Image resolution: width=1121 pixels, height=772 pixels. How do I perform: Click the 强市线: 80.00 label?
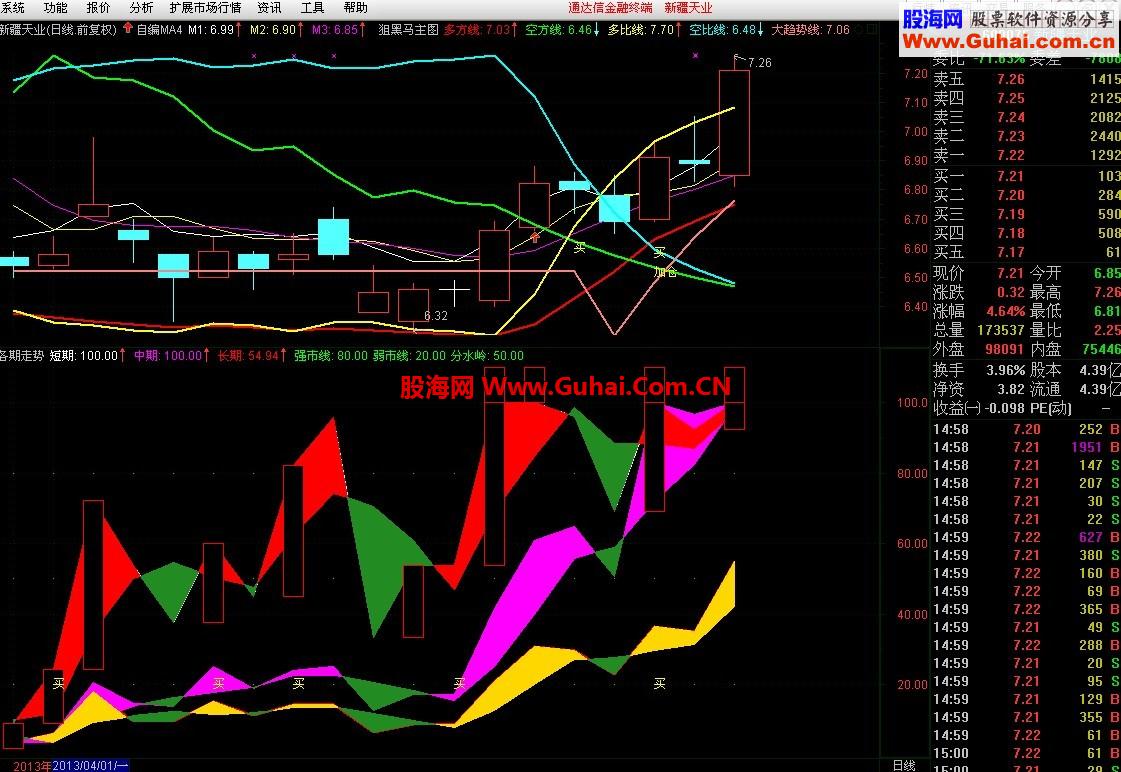coord(330,355)
